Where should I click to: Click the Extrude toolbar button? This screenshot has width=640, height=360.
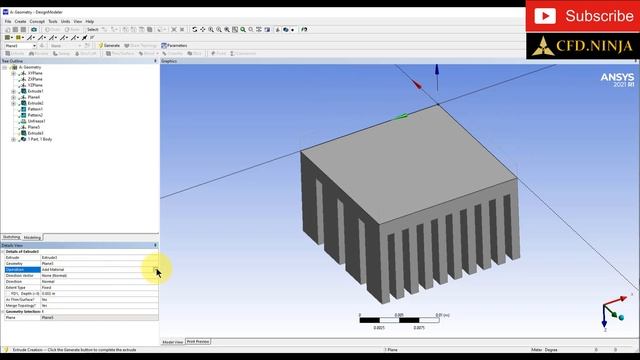[15, 53]
